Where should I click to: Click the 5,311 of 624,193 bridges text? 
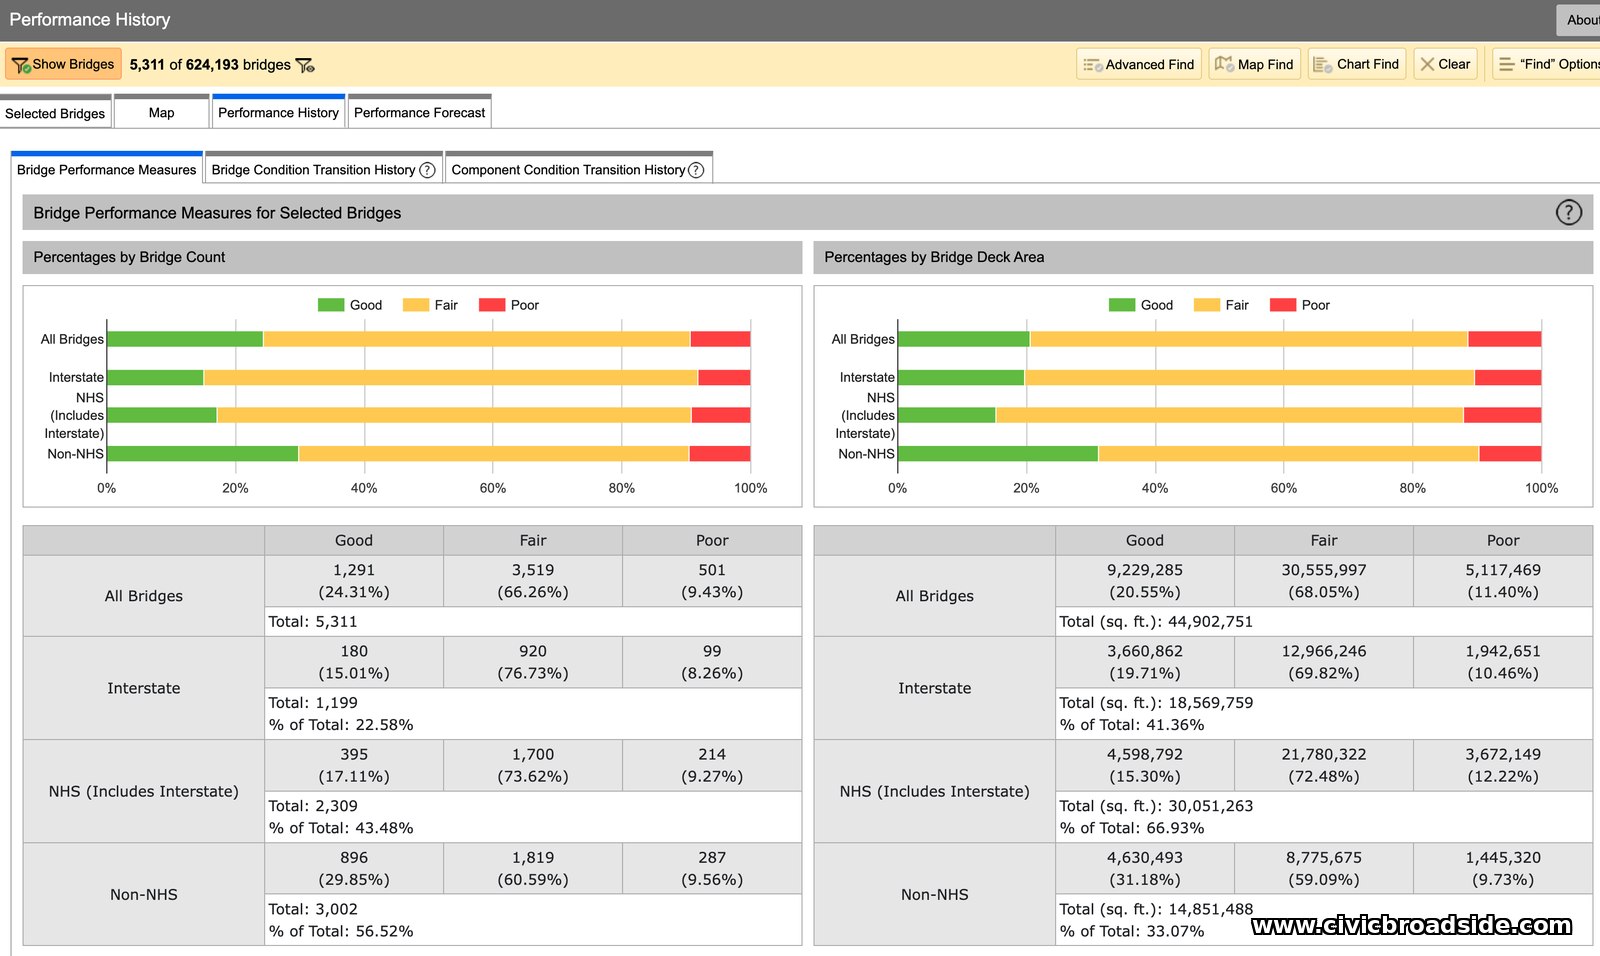point(210,65)
